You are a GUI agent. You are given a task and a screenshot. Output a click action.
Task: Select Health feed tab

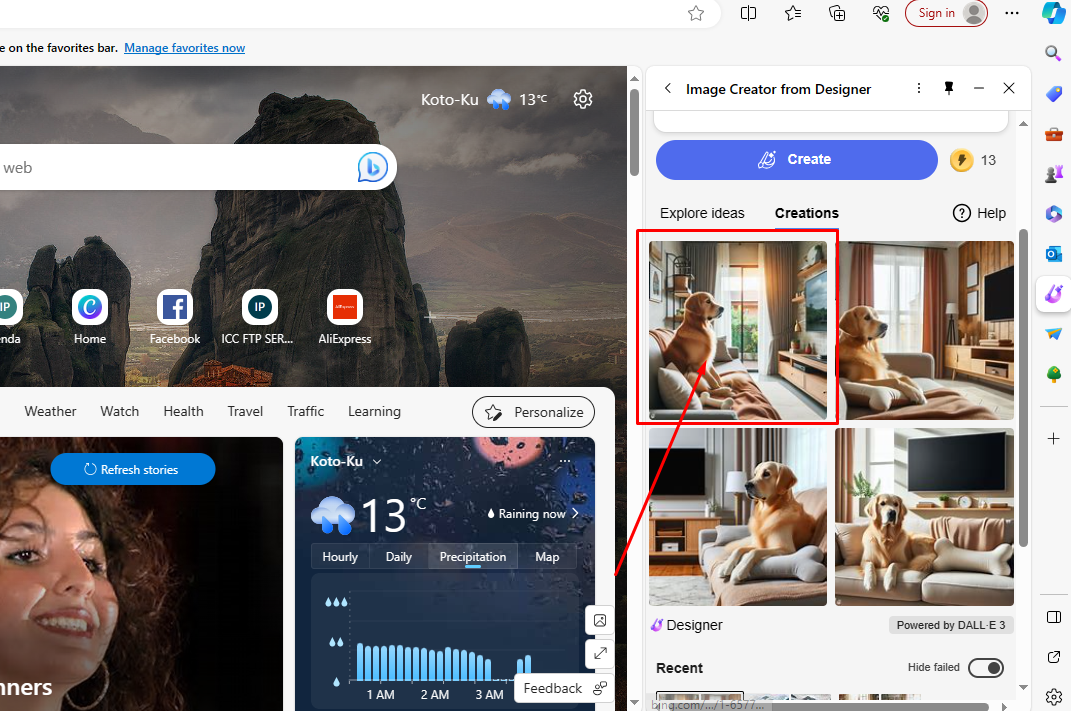183,411
